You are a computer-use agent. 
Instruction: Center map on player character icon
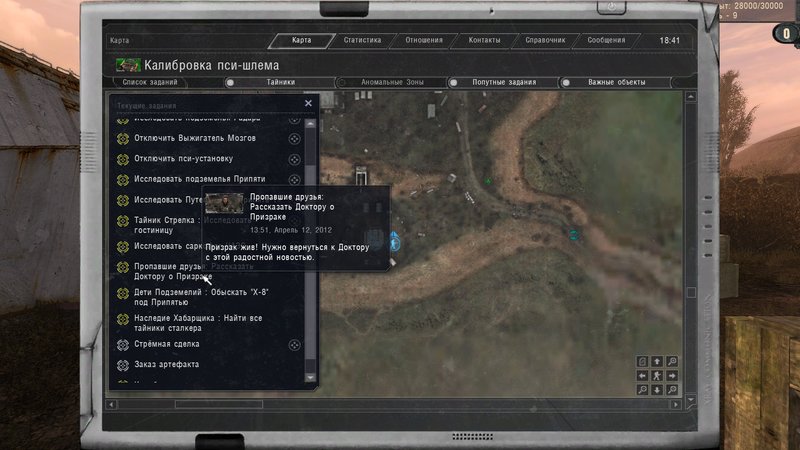click(x=657, y=375)
